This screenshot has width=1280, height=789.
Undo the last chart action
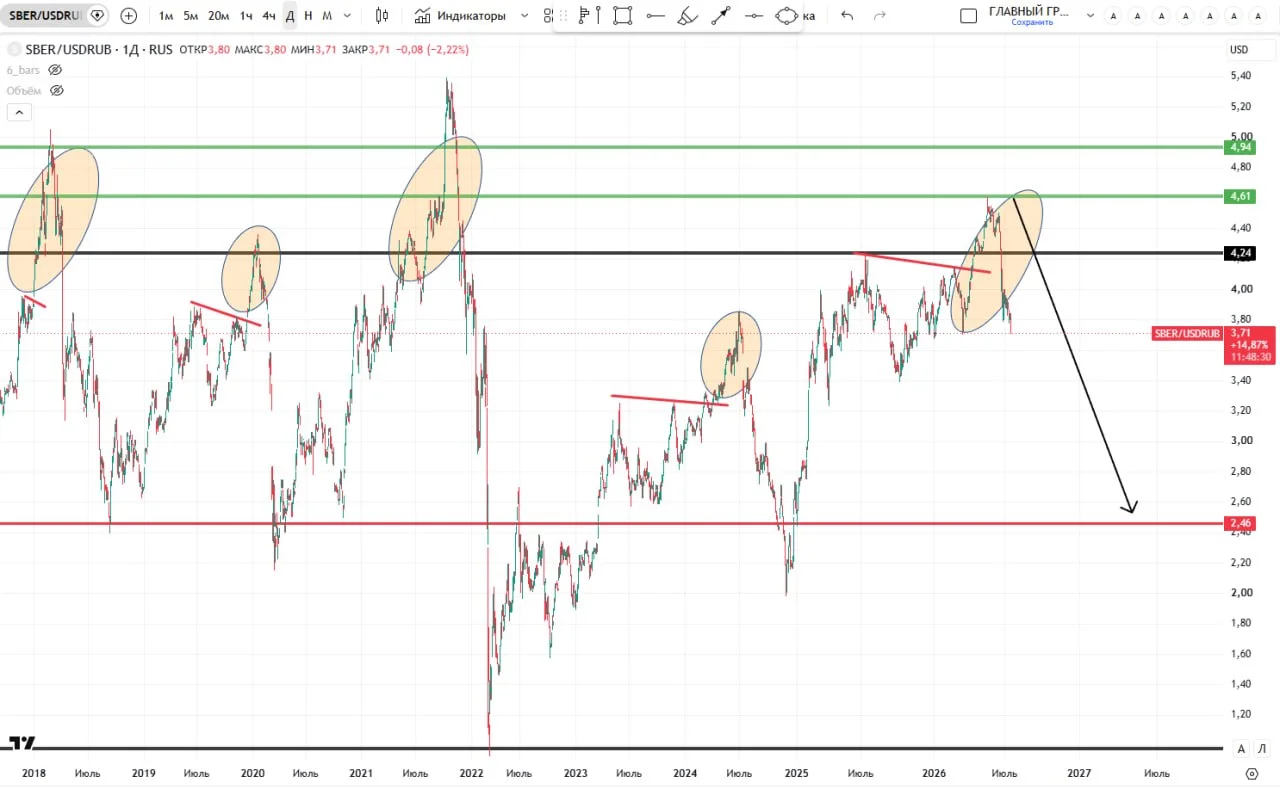(x=847, y=16)
